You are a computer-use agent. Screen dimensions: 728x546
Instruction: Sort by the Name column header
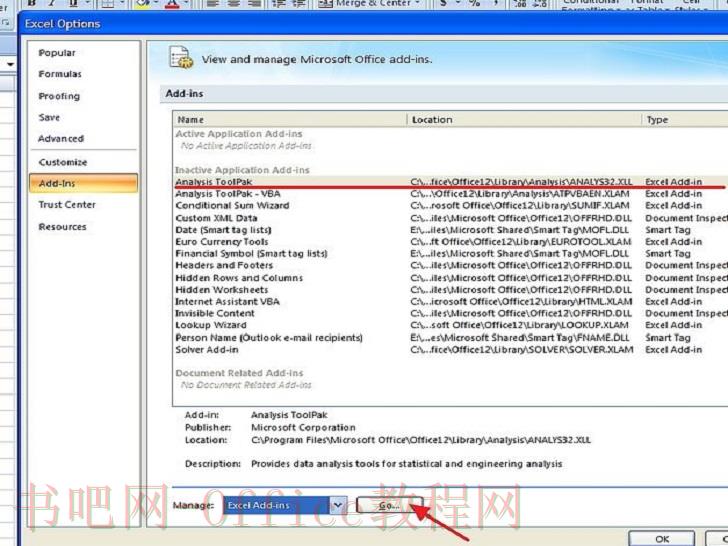[290, 120]
